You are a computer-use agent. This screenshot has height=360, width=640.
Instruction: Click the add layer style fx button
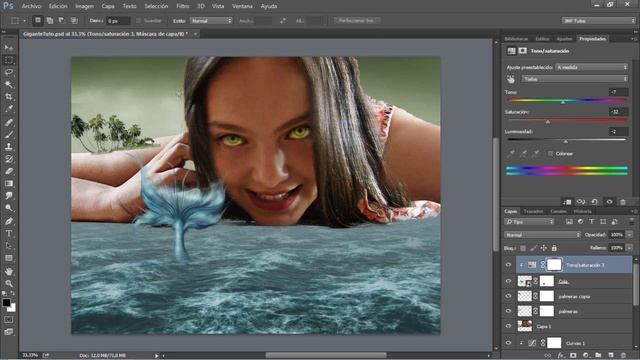pos(561,356)
